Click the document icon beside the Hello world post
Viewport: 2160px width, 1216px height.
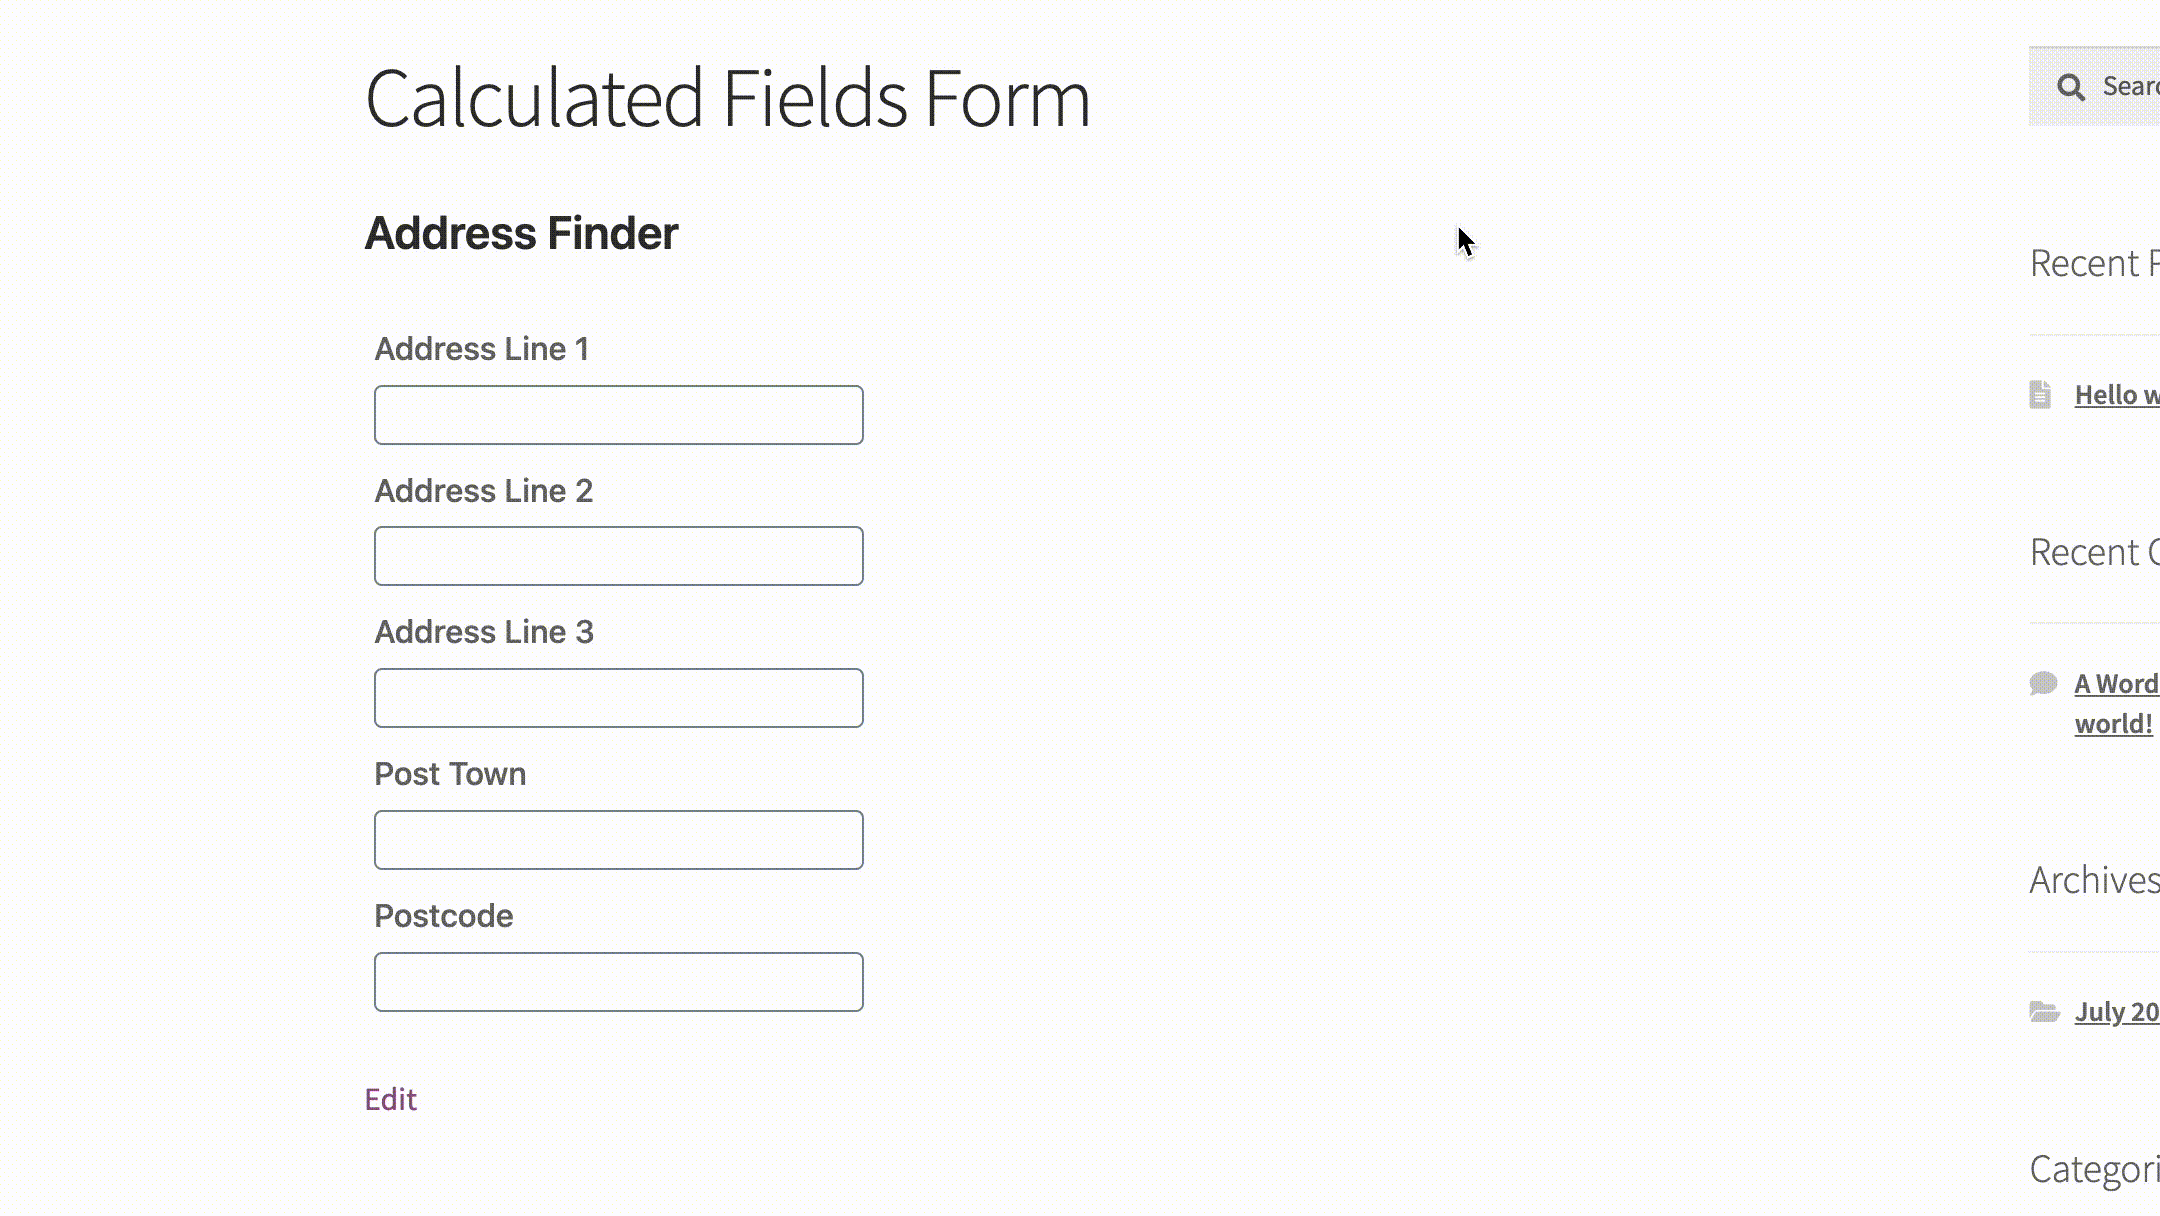(x=2043, y=393)
